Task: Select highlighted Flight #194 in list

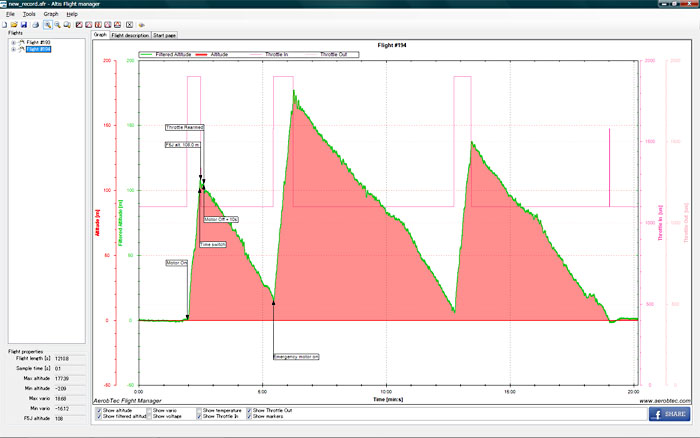Action: click(x=38, y=49)
